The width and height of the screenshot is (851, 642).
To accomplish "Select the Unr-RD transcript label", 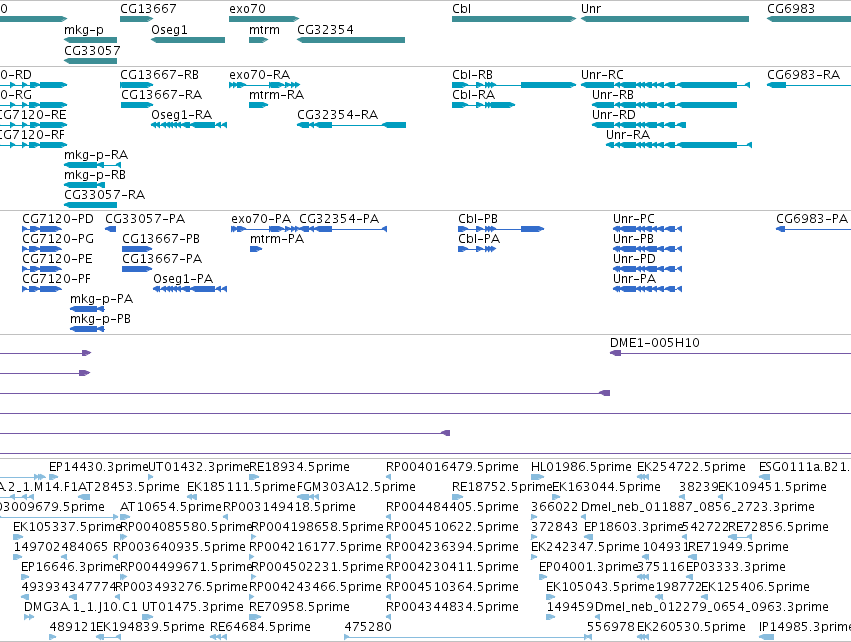I will click(x=613, y=115).
